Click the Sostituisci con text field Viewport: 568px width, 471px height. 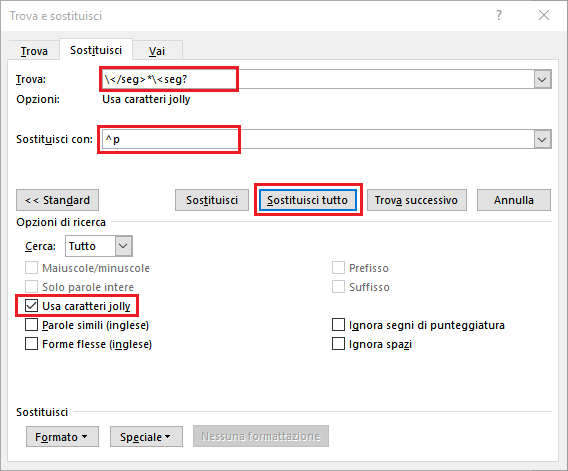(x=318, y=139)
